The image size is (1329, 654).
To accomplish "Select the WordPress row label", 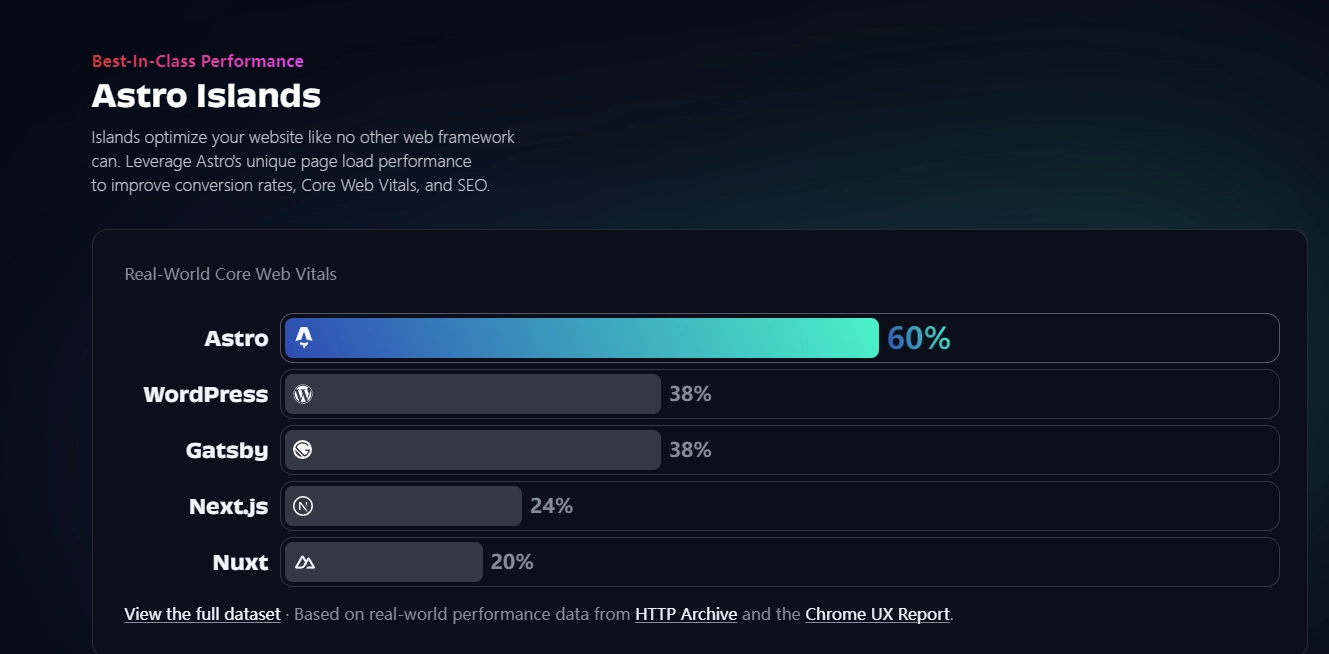I will coord(206,394).
